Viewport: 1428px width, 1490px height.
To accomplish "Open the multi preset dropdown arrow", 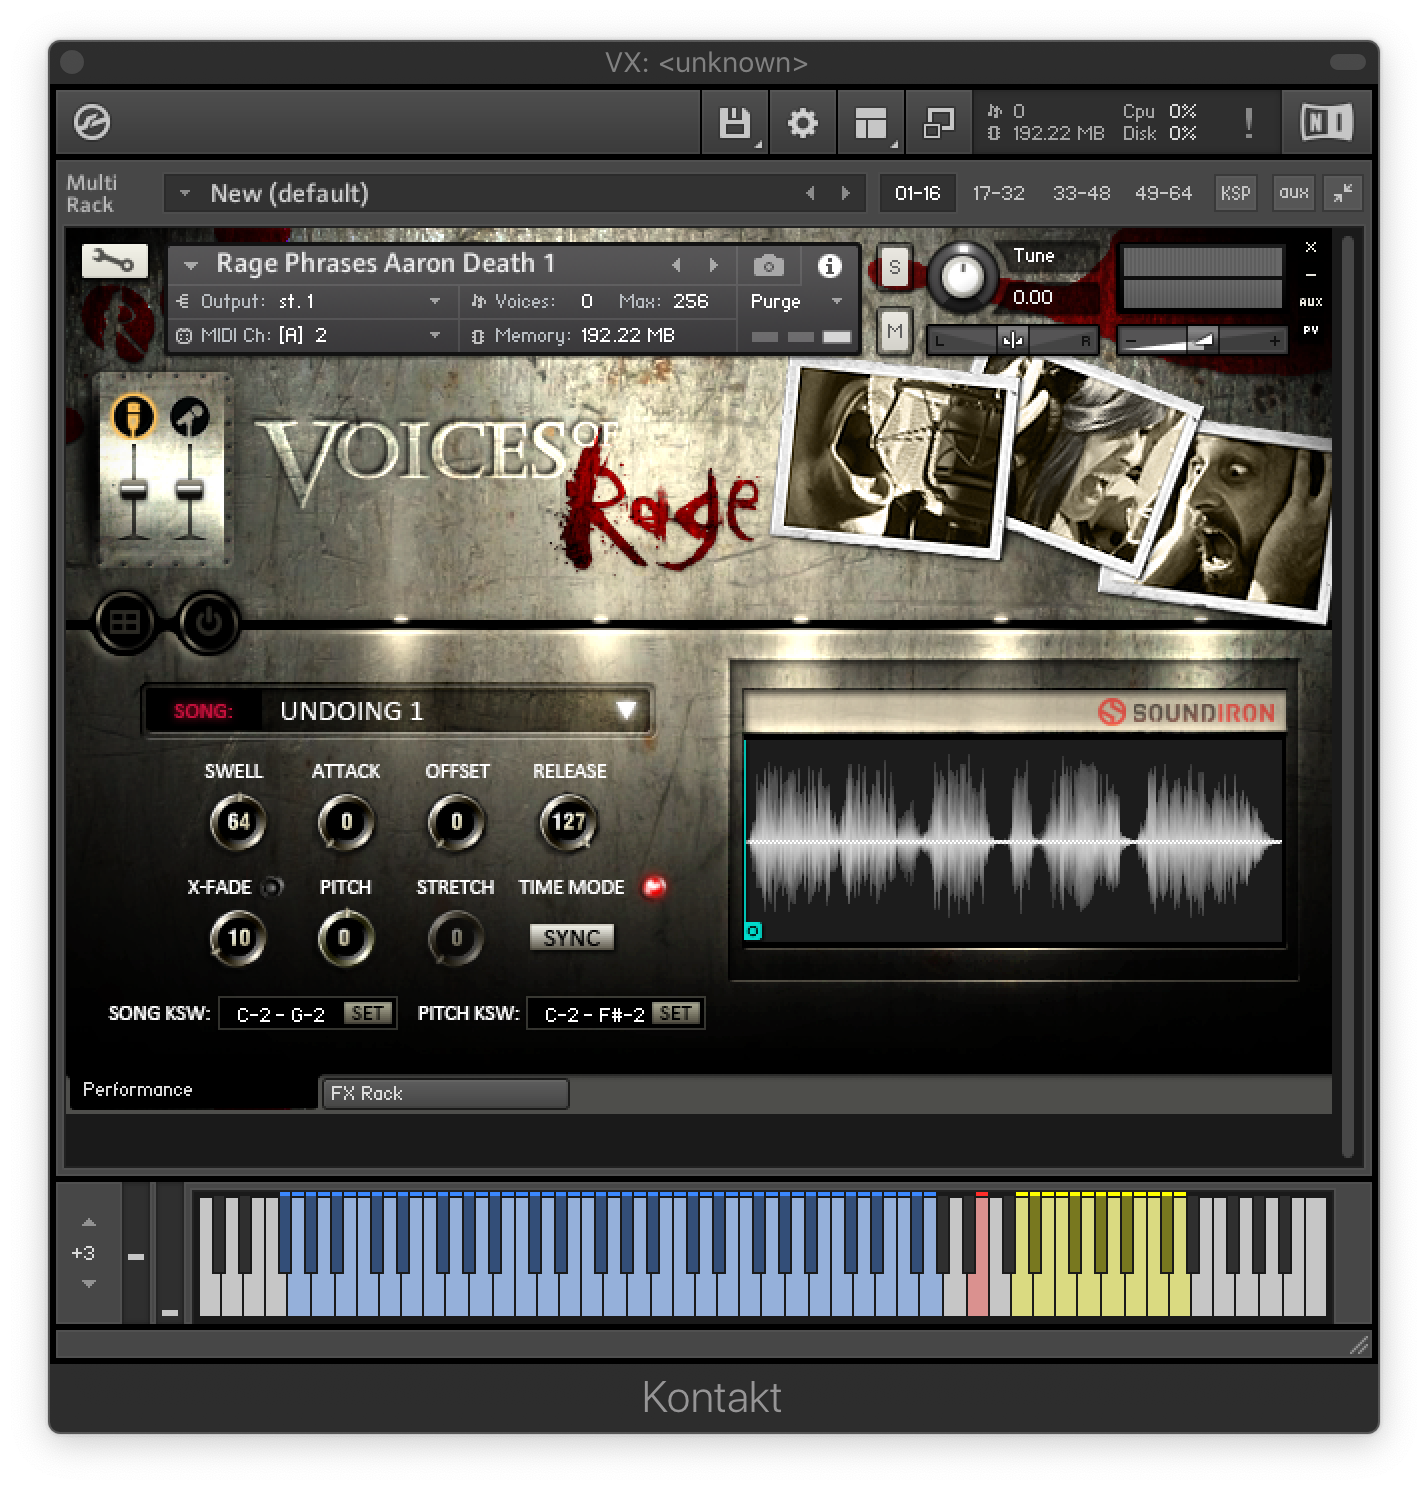I will (184, 193).
